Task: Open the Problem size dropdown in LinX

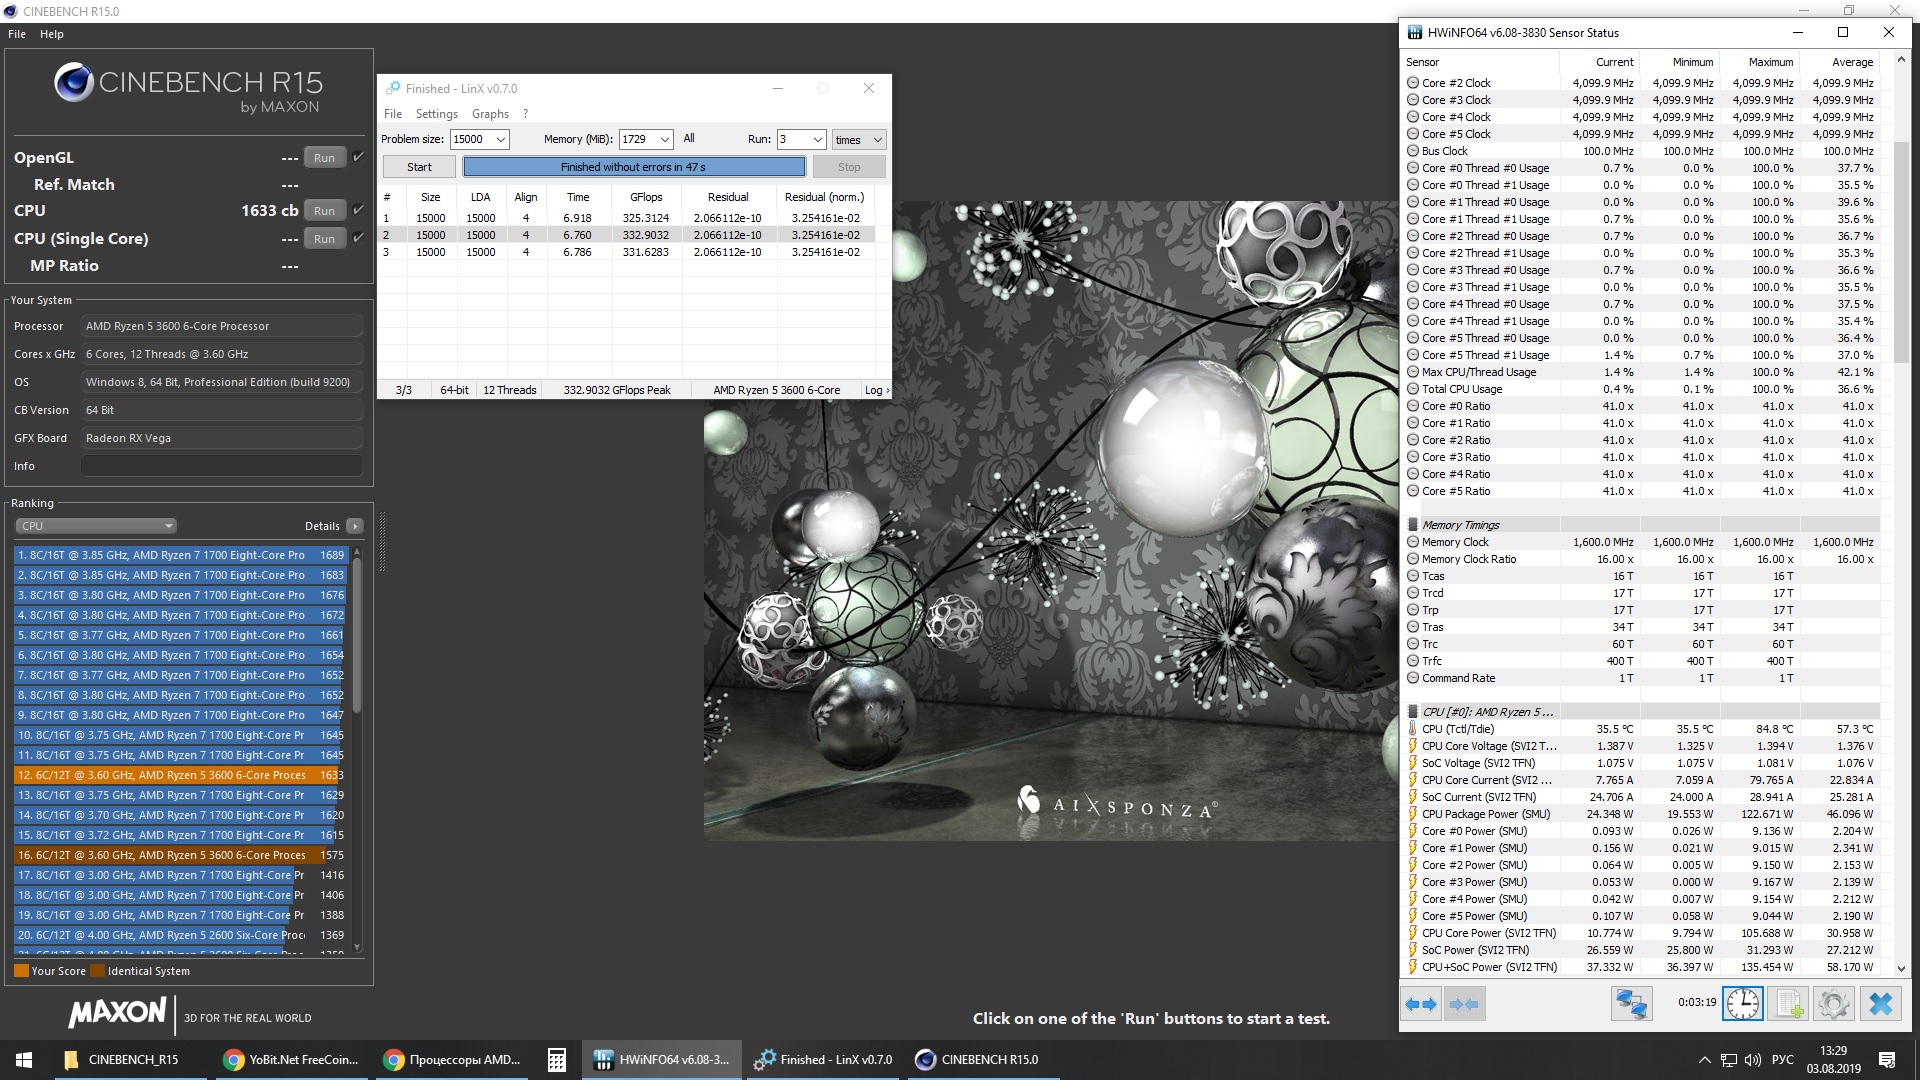Action: tap(501, 140)
